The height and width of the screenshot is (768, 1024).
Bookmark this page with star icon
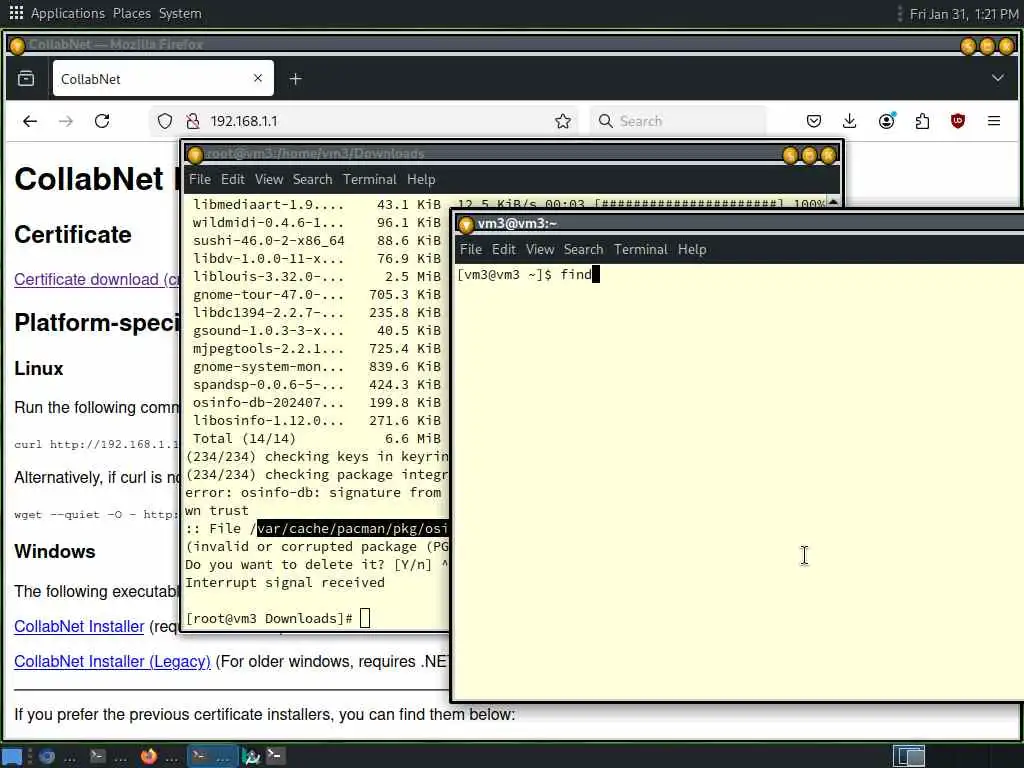pyautogui.click(x=563, y=121)
